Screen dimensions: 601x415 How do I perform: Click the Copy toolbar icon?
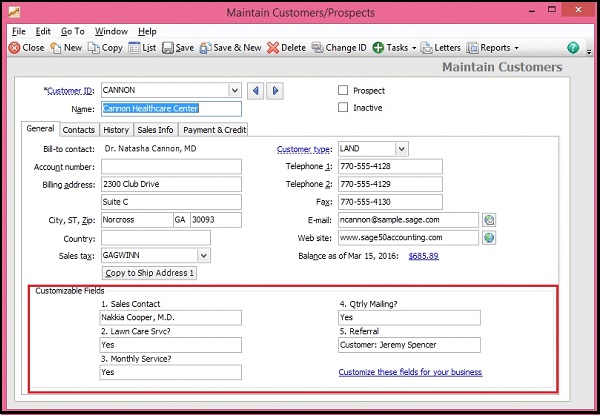pyautogui.click(x=94, y=48)
